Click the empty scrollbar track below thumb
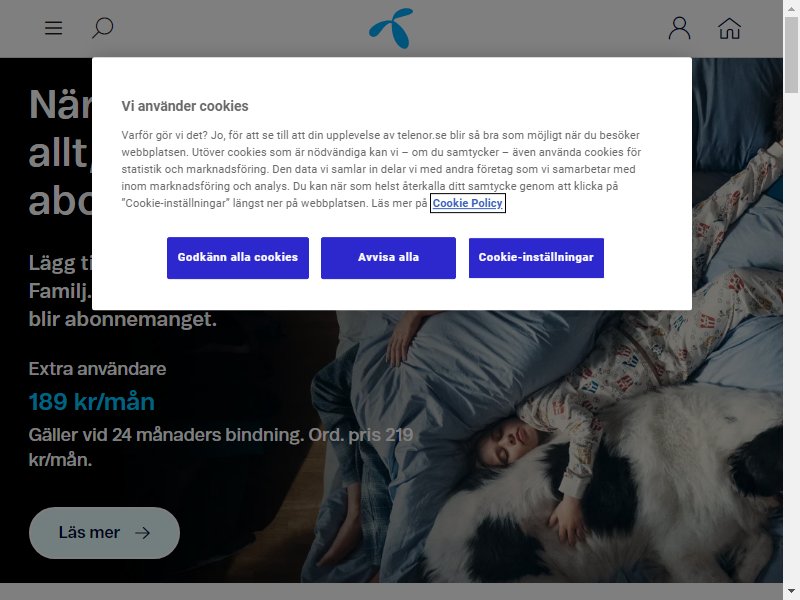Image resolution: width=800 pixels, height=600 pixels. (791, 339)
